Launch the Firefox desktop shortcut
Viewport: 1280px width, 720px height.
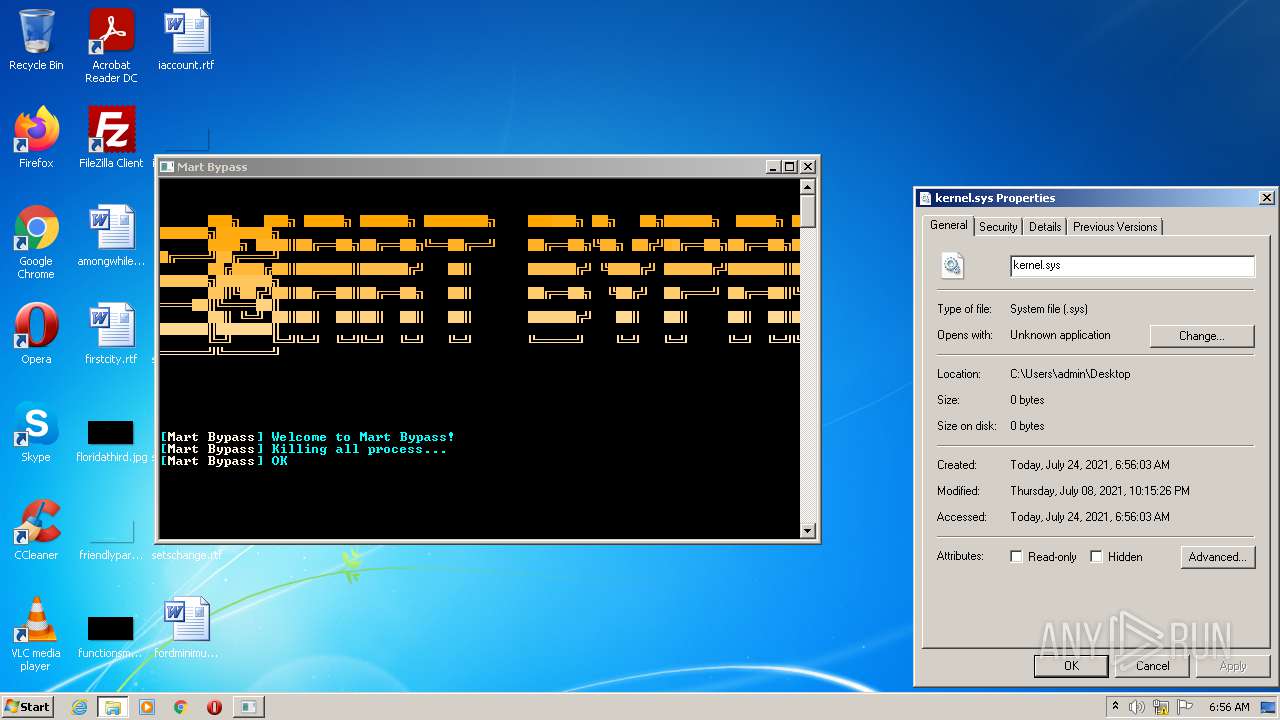point(36,138)
